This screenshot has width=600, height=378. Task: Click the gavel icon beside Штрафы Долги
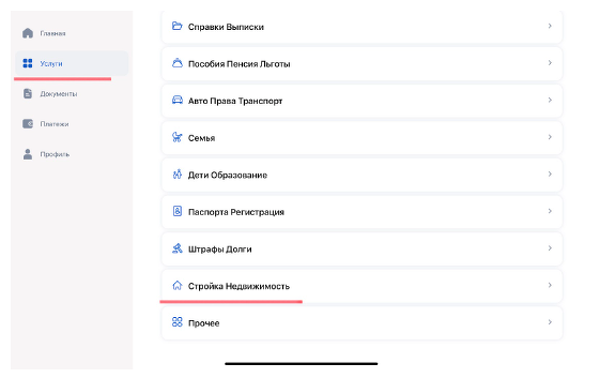177,248
